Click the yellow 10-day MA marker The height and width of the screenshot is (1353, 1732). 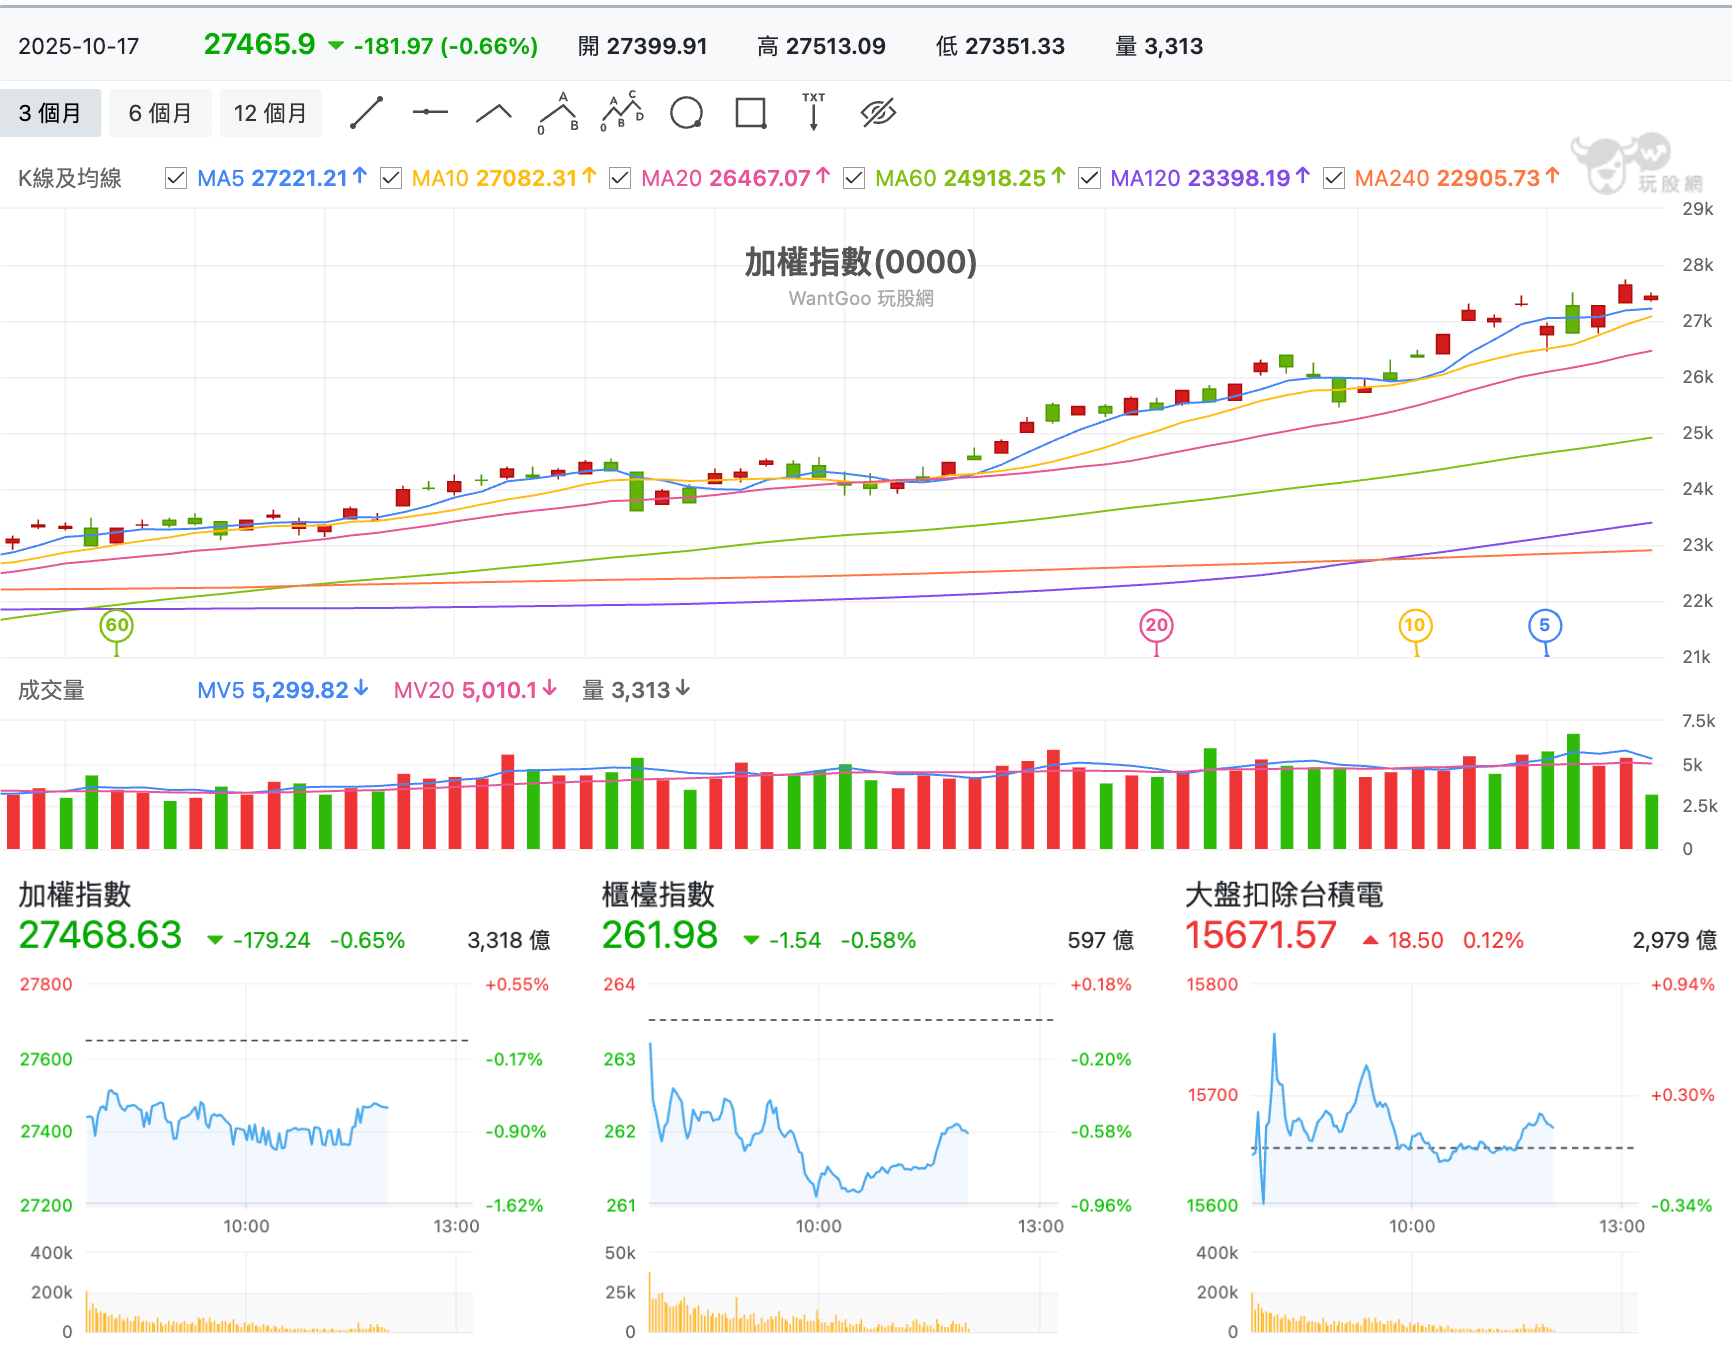[x=1415, y=626]
